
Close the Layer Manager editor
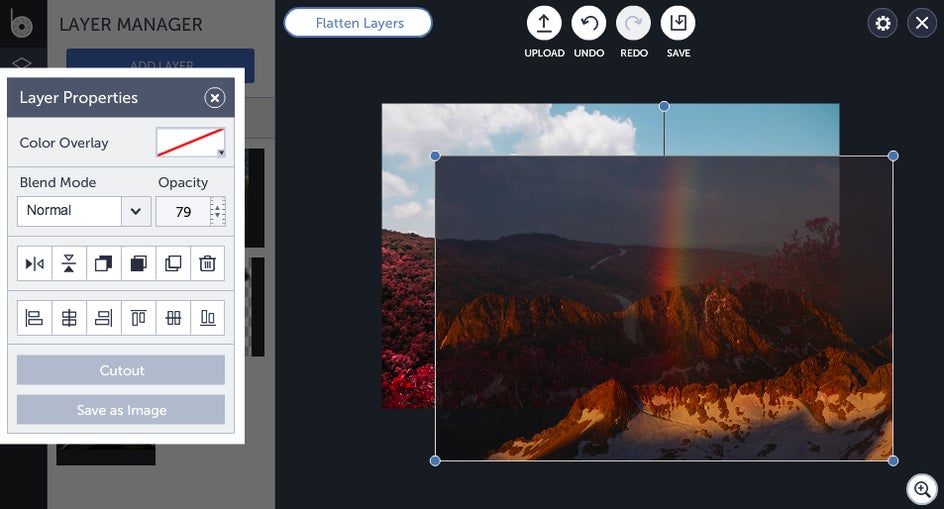pyautogui.click(x=922, y=23)
